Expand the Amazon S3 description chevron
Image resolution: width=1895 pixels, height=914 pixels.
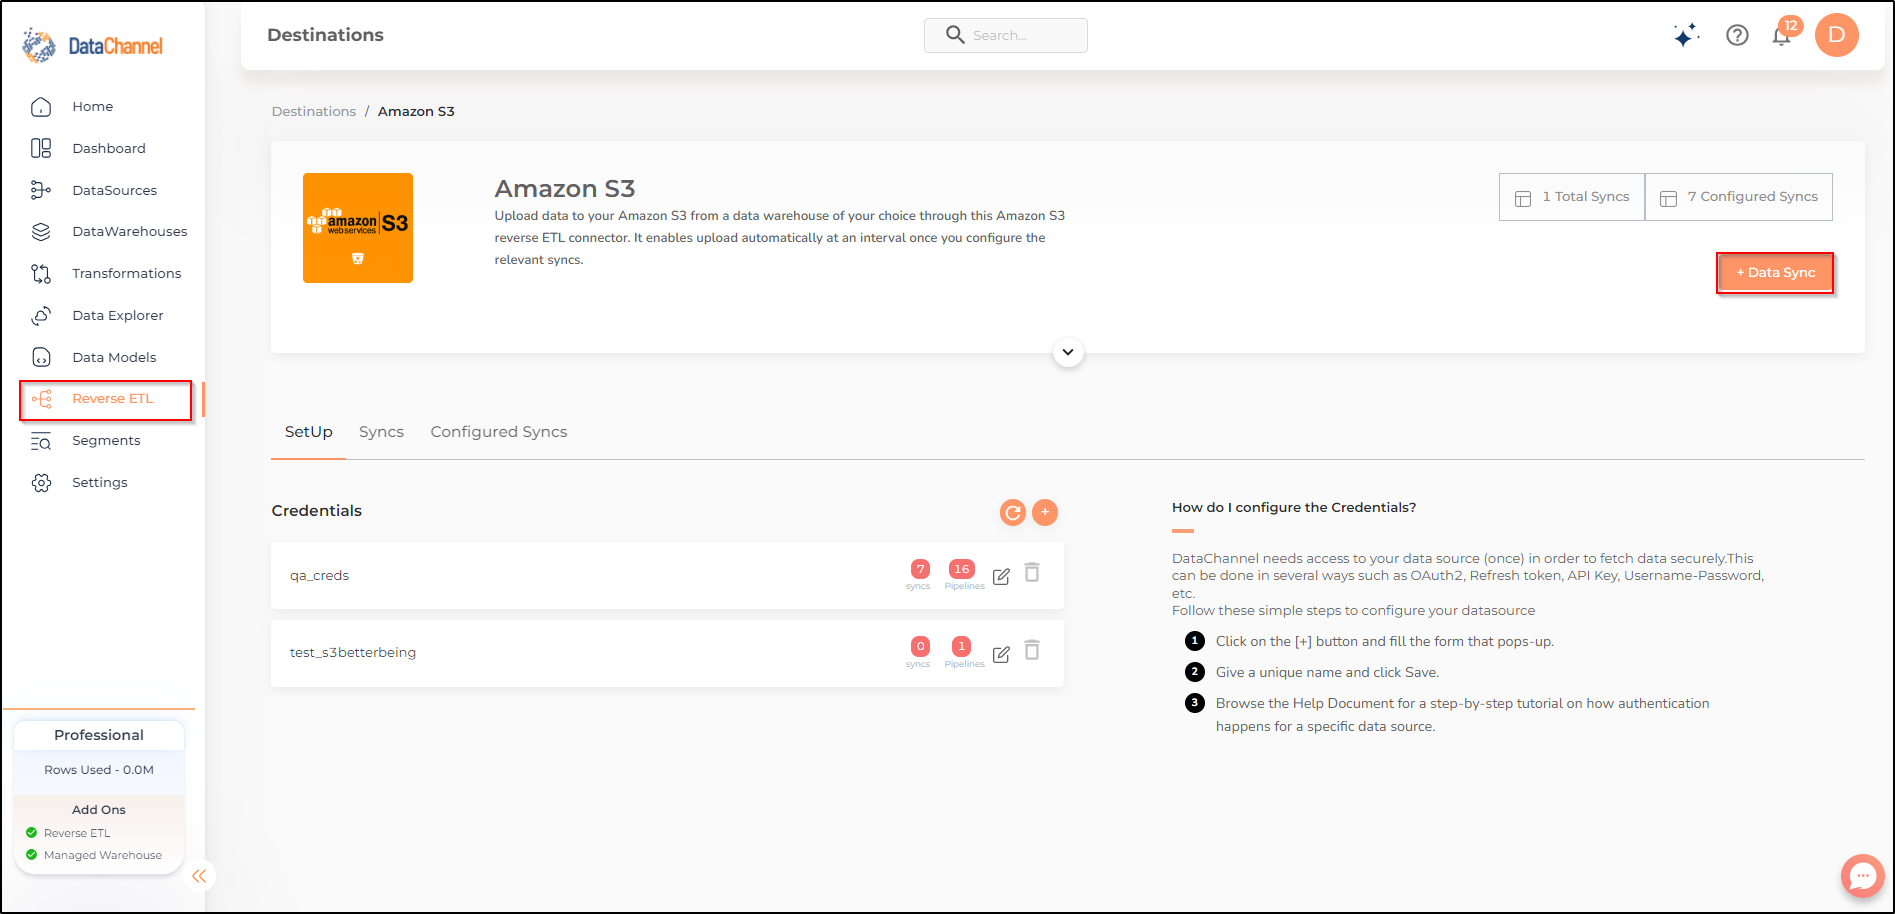pos(1068,352)
